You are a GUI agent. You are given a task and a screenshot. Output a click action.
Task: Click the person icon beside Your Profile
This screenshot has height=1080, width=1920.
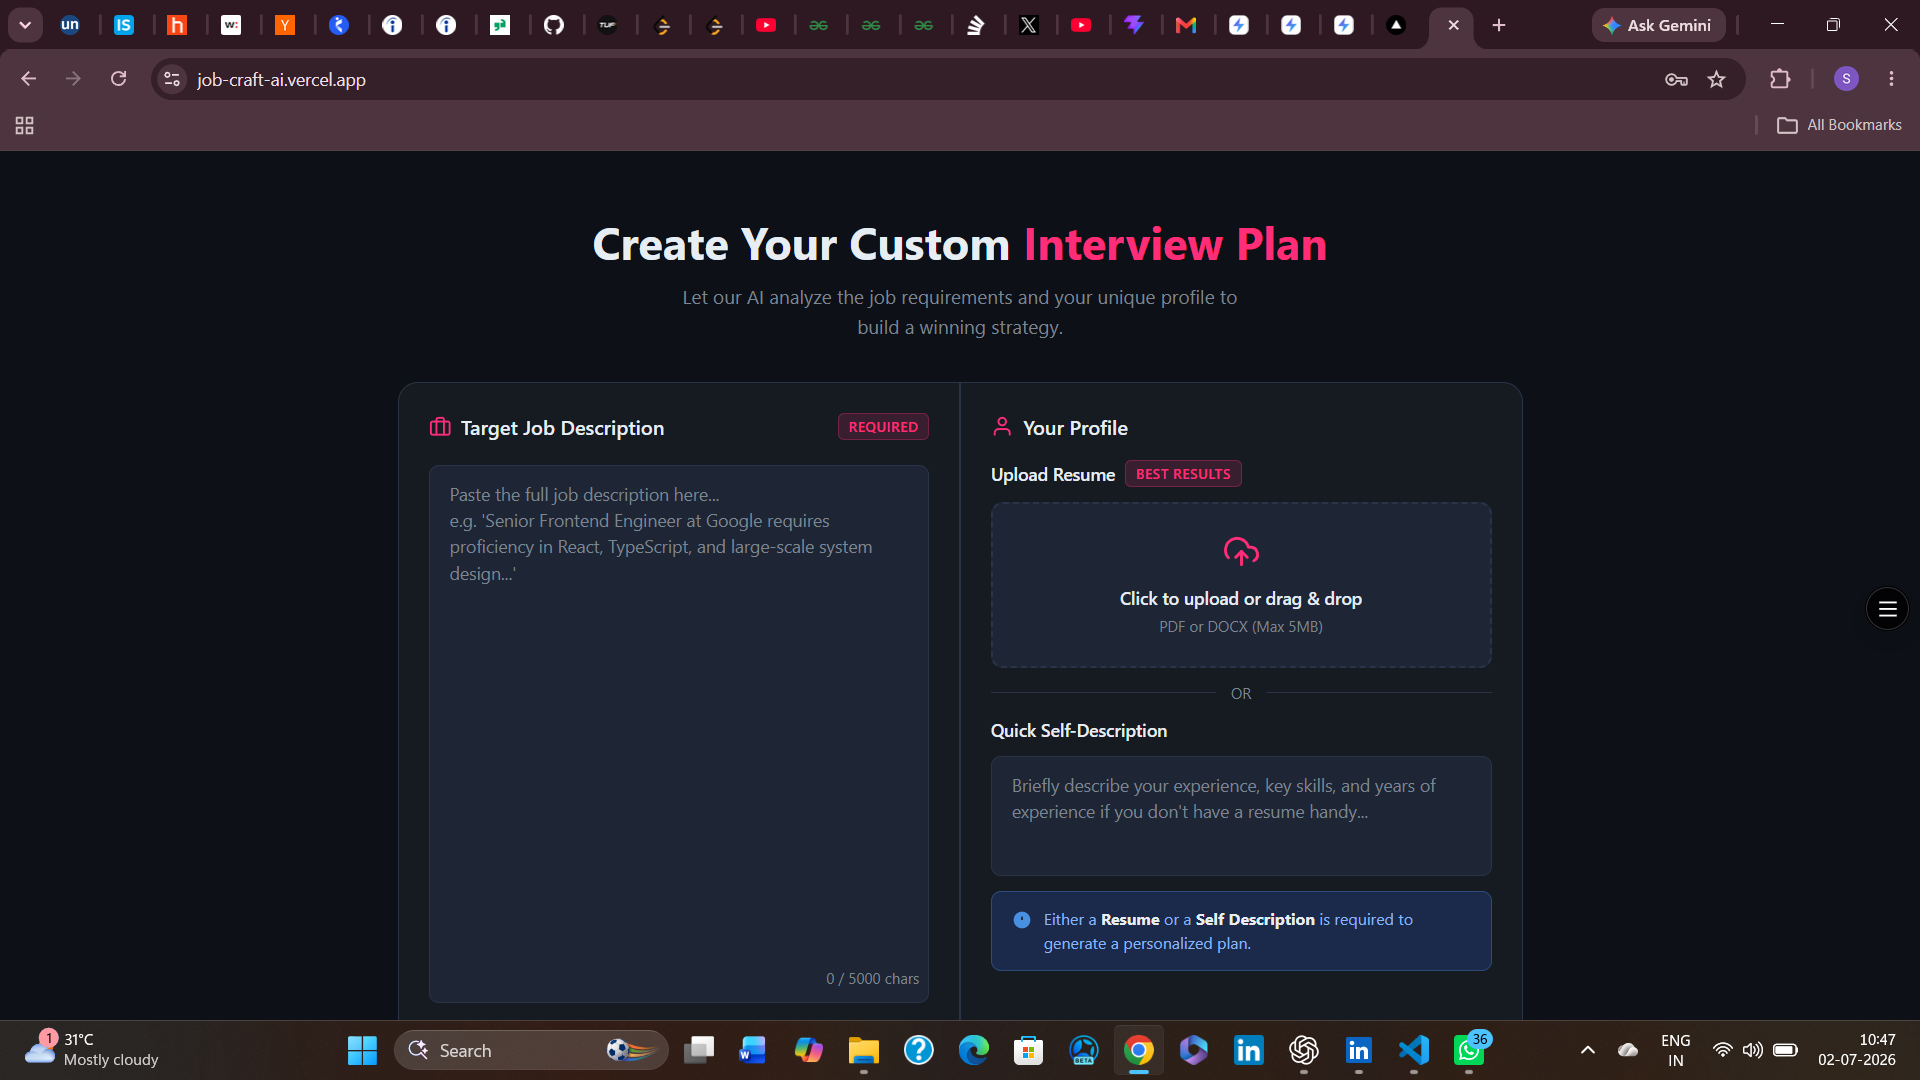[1002, 427]
